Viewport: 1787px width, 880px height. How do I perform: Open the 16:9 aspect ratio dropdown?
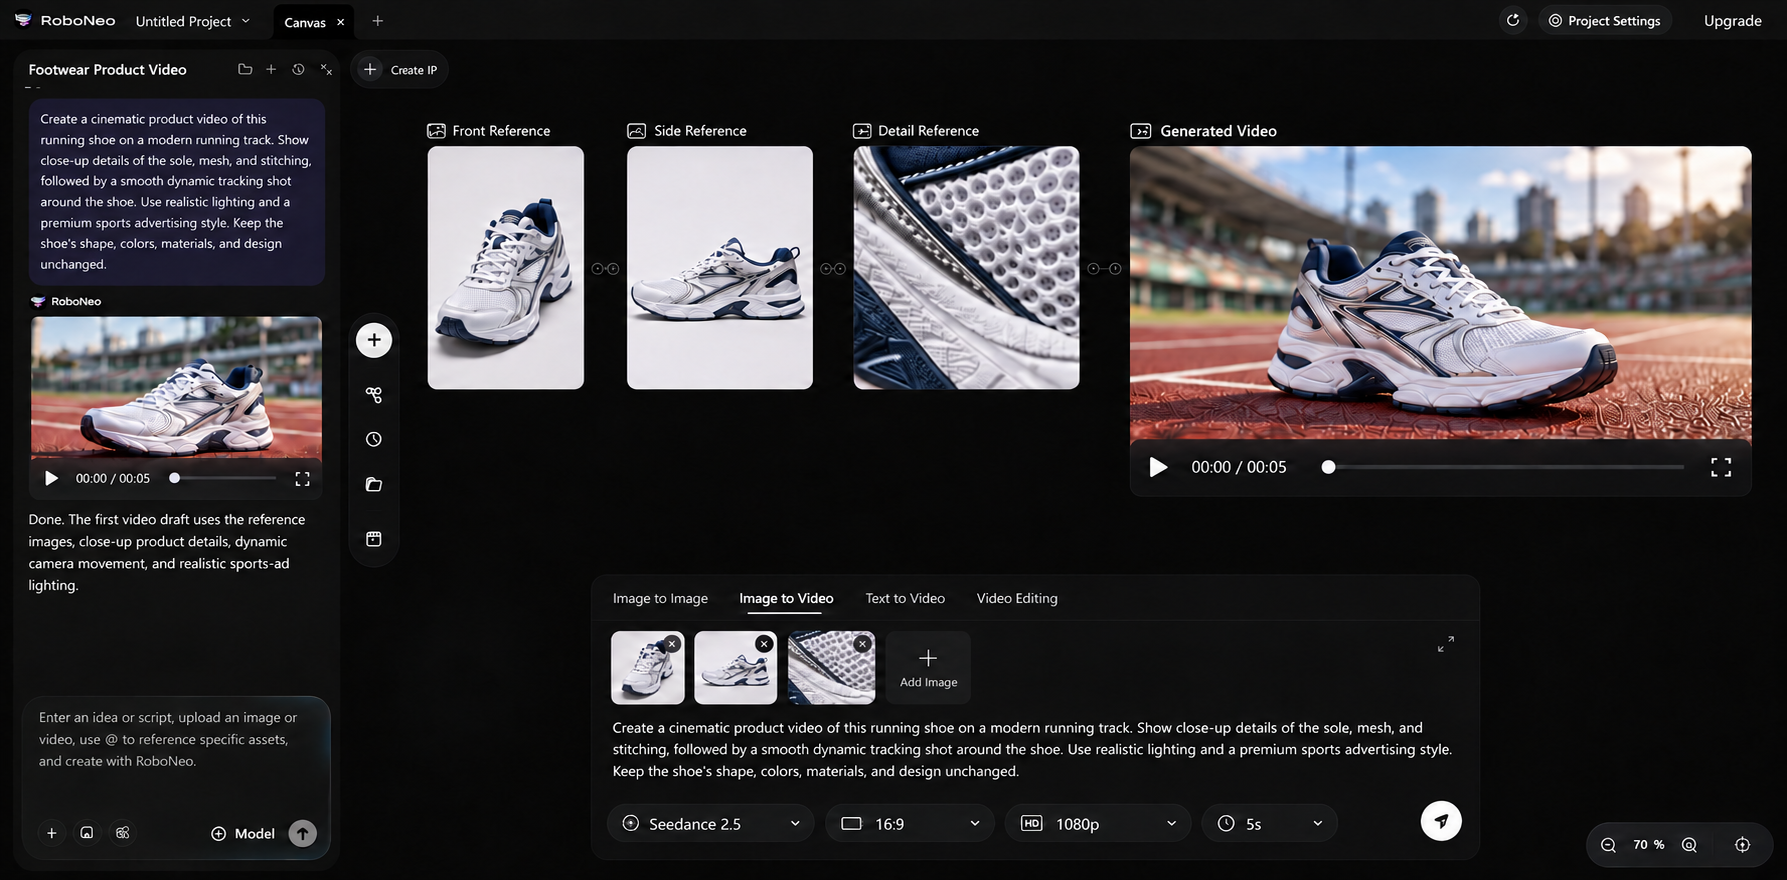click(910, 823)
